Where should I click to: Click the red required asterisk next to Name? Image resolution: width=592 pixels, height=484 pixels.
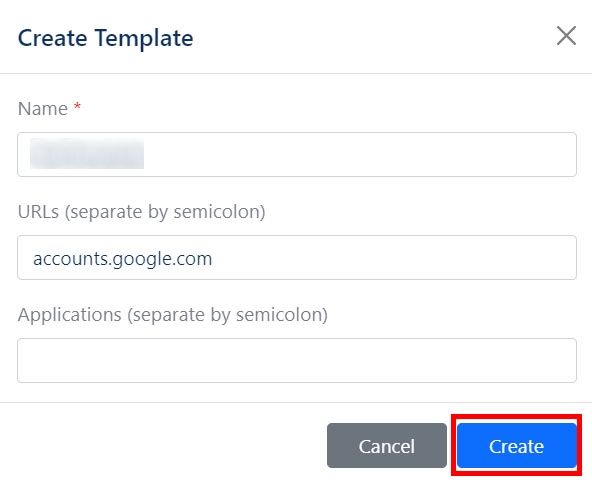point(77,106)
